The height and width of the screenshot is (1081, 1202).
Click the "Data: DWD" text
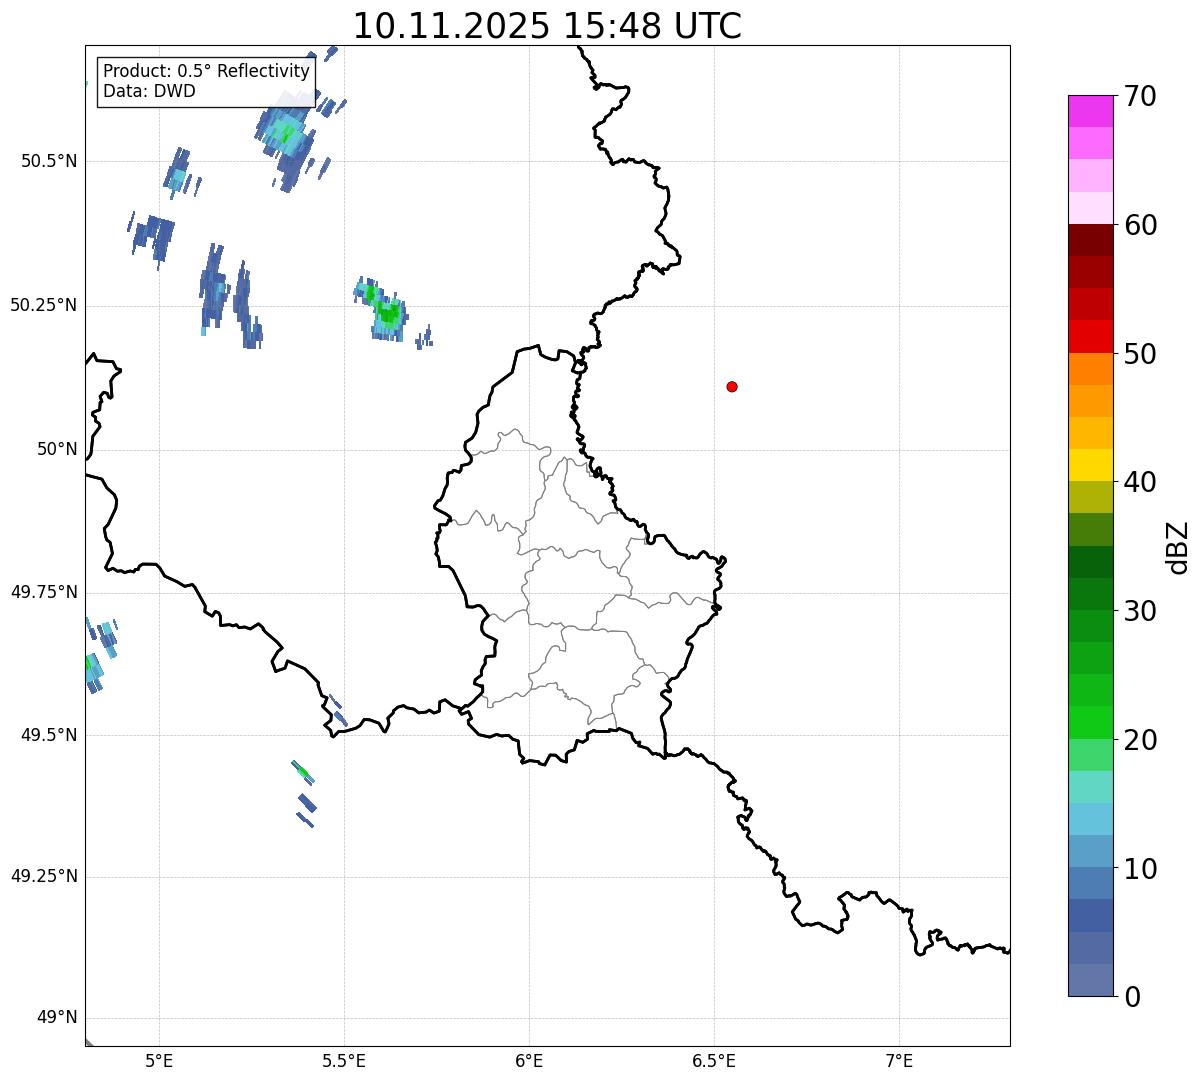(x=149, y=92)
